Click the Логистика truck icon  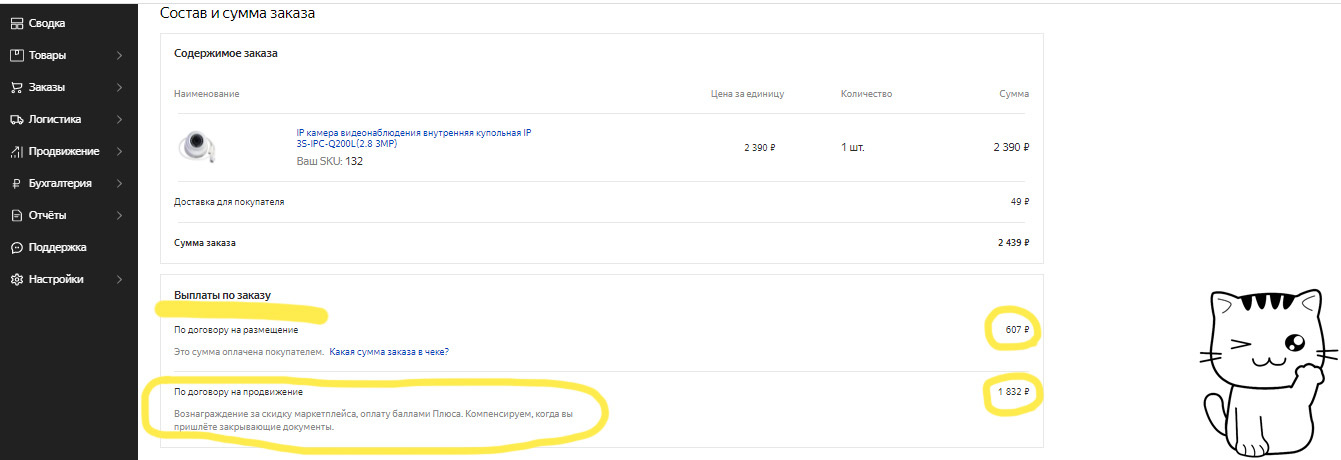pos(17,119)
